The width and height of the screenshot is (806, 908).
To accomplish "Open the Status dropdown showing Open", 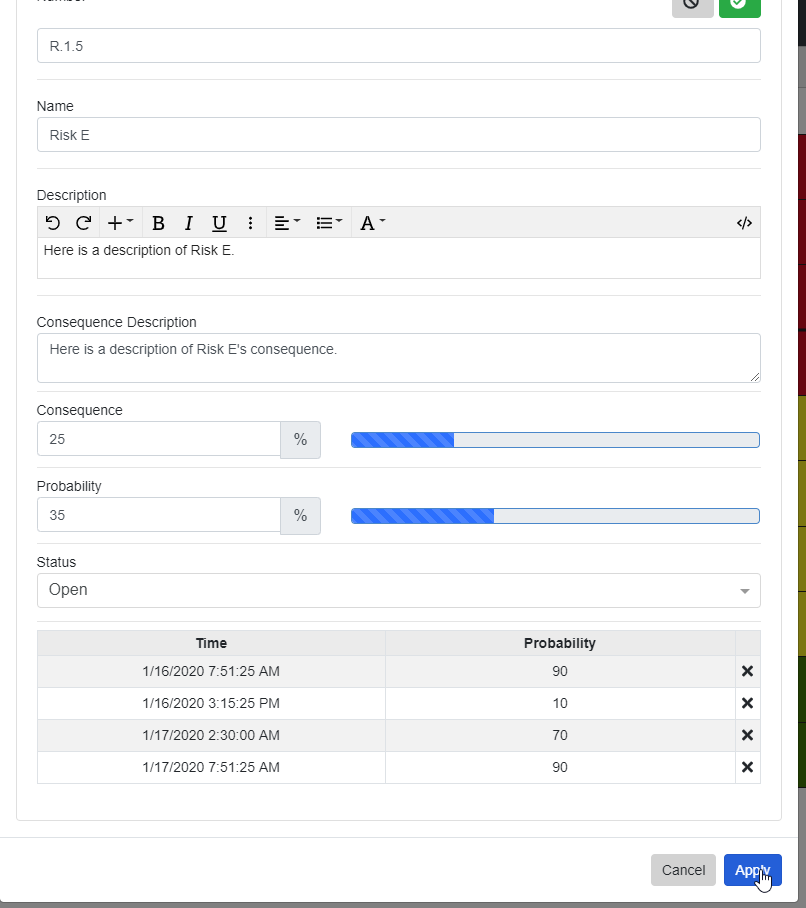I will [x=398, y=590].
